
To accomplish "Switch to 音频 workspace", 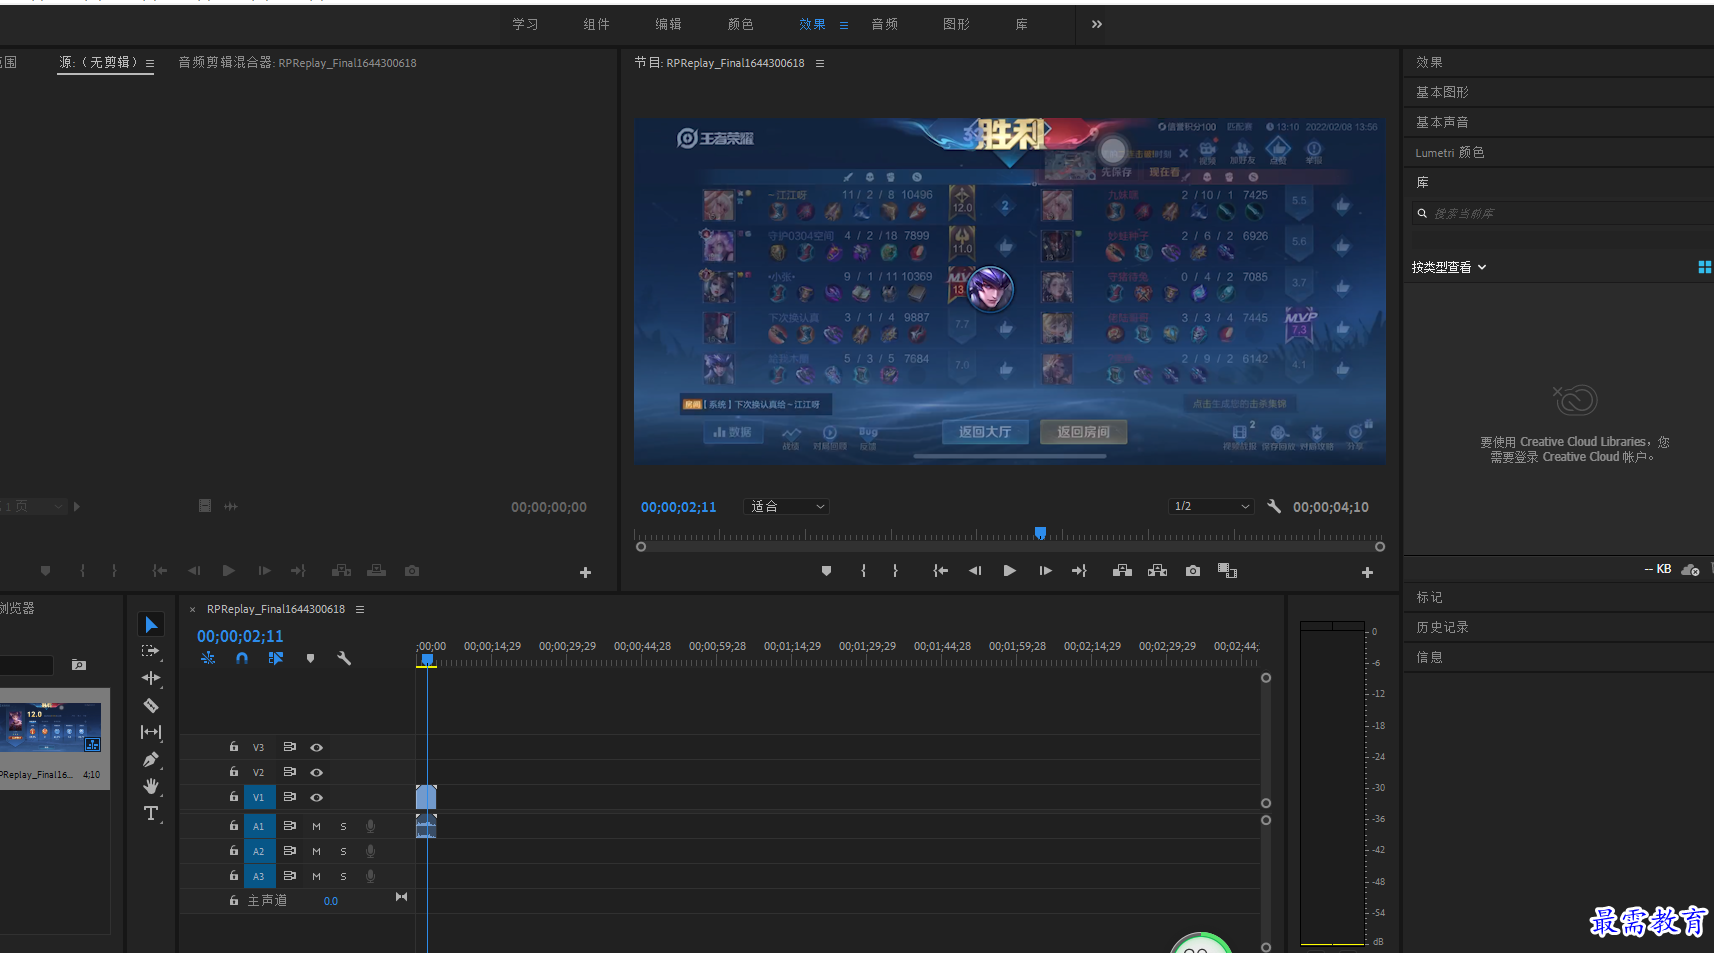I will 885,24.
